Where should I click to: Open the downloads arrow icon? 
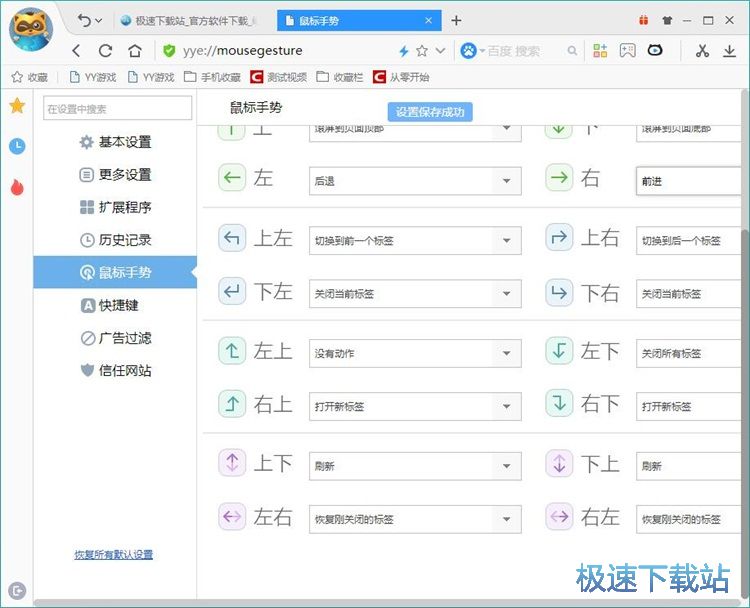[x=729, y=51]
